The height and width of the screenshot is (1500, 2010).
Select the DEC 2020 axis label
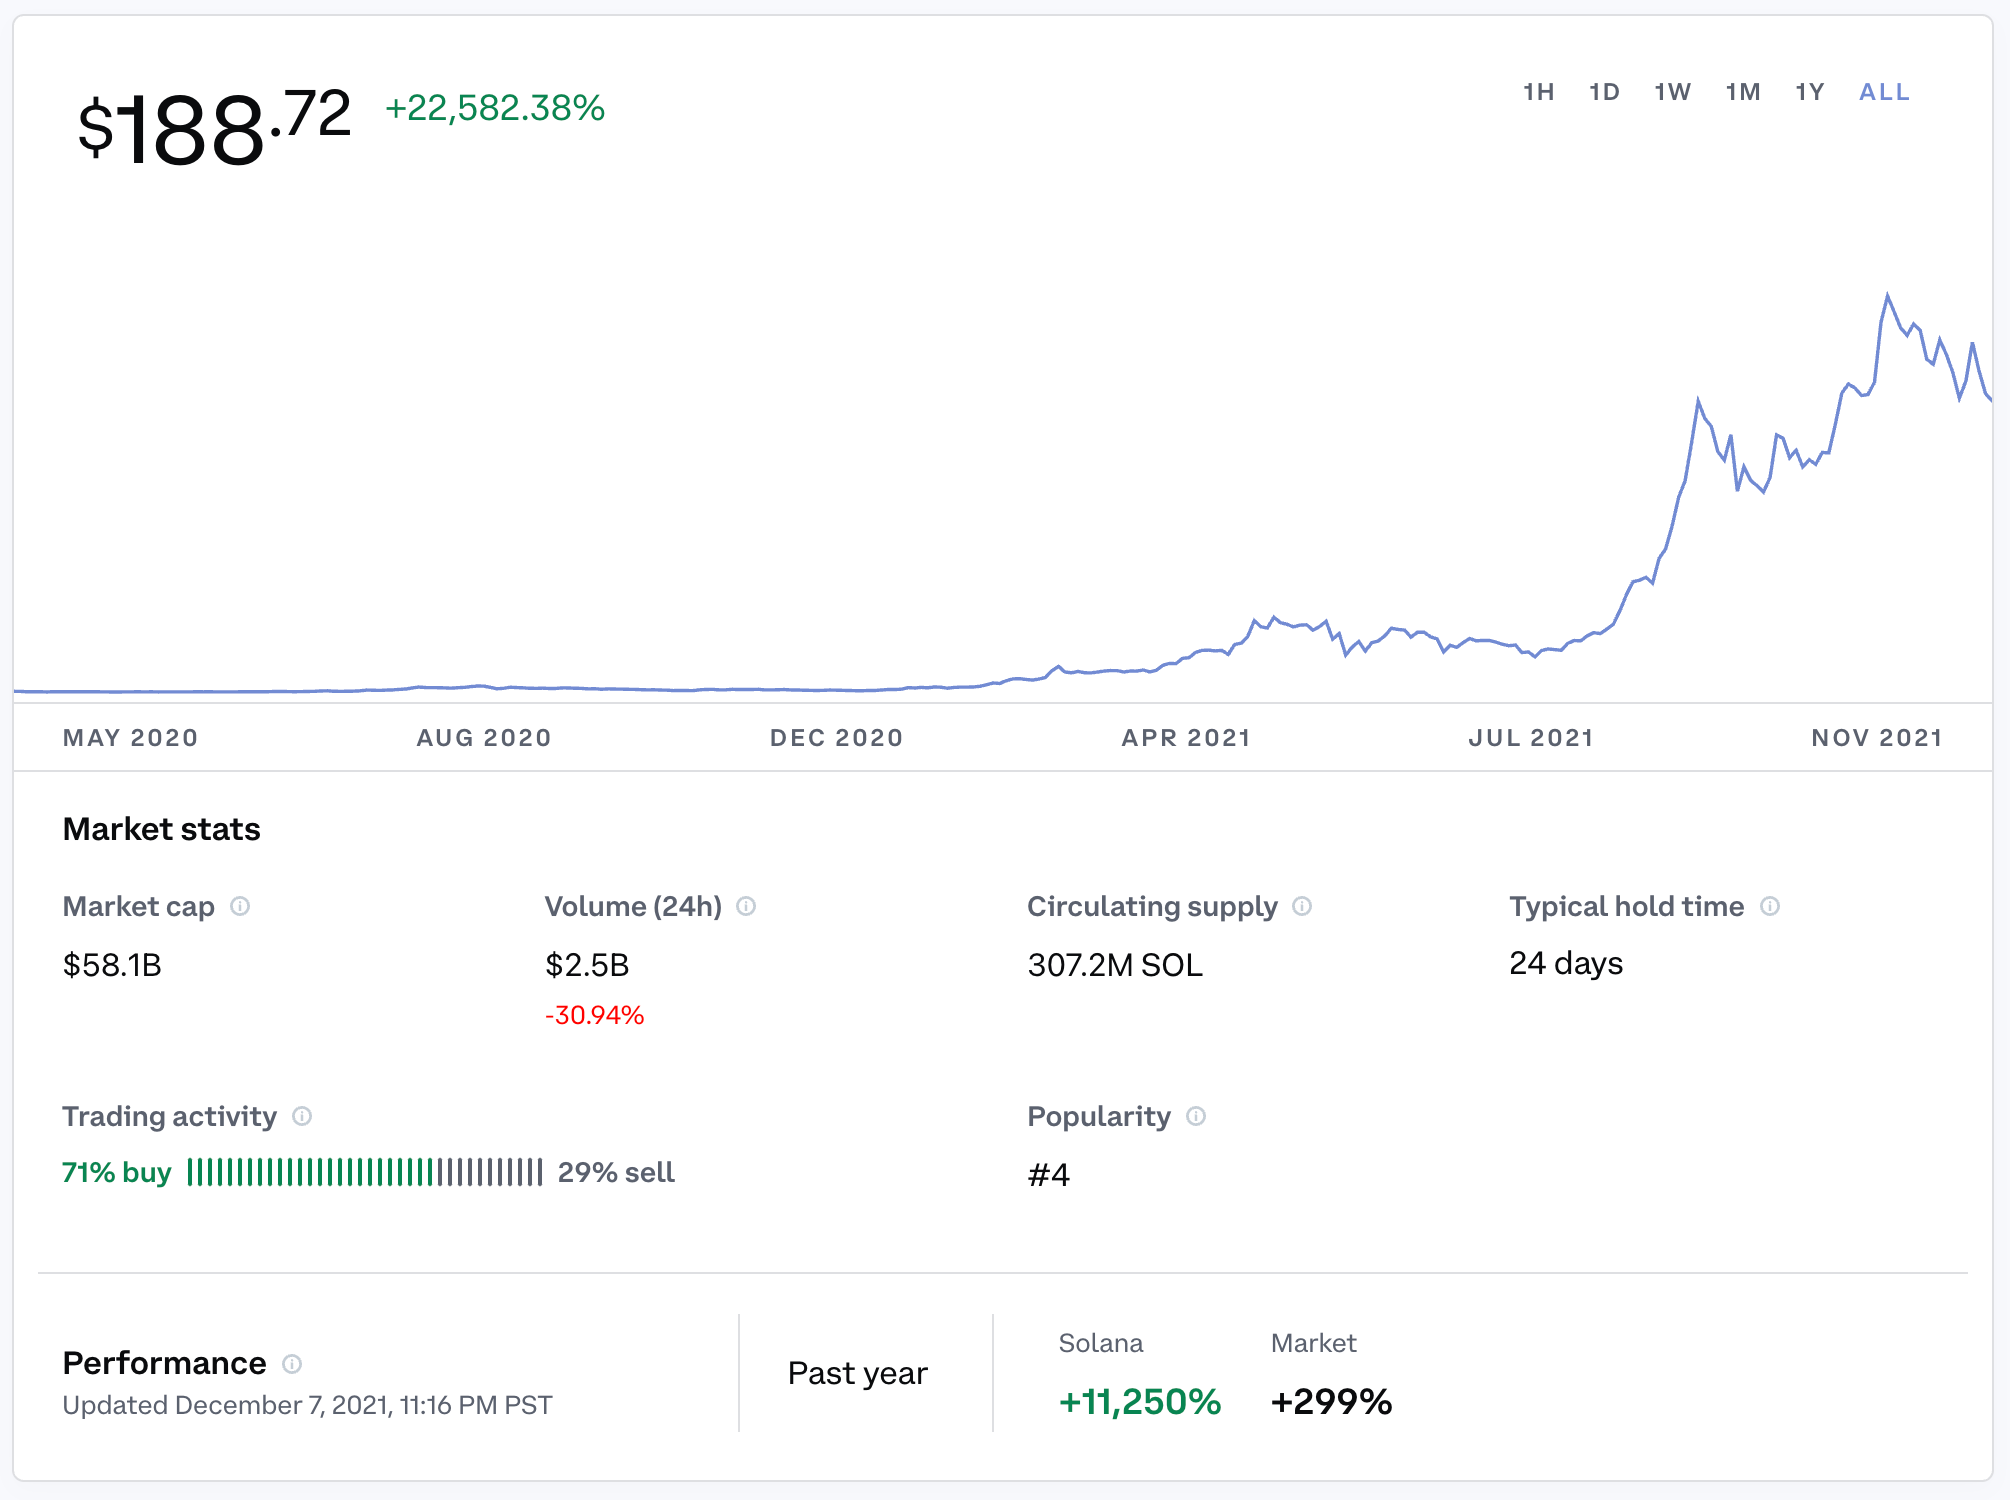[x=837, y=738]
